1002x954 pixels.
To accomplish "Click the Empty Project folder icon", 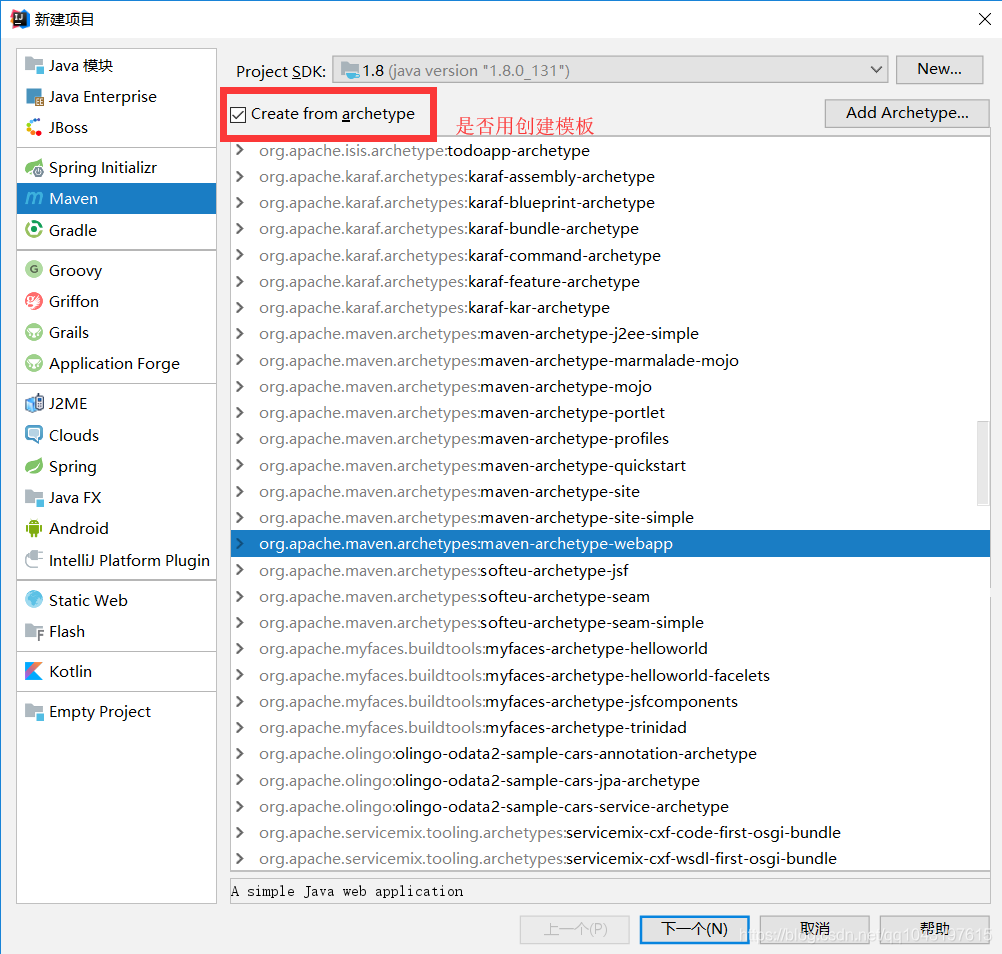I will pyautogui.click(x=34, y=711).
